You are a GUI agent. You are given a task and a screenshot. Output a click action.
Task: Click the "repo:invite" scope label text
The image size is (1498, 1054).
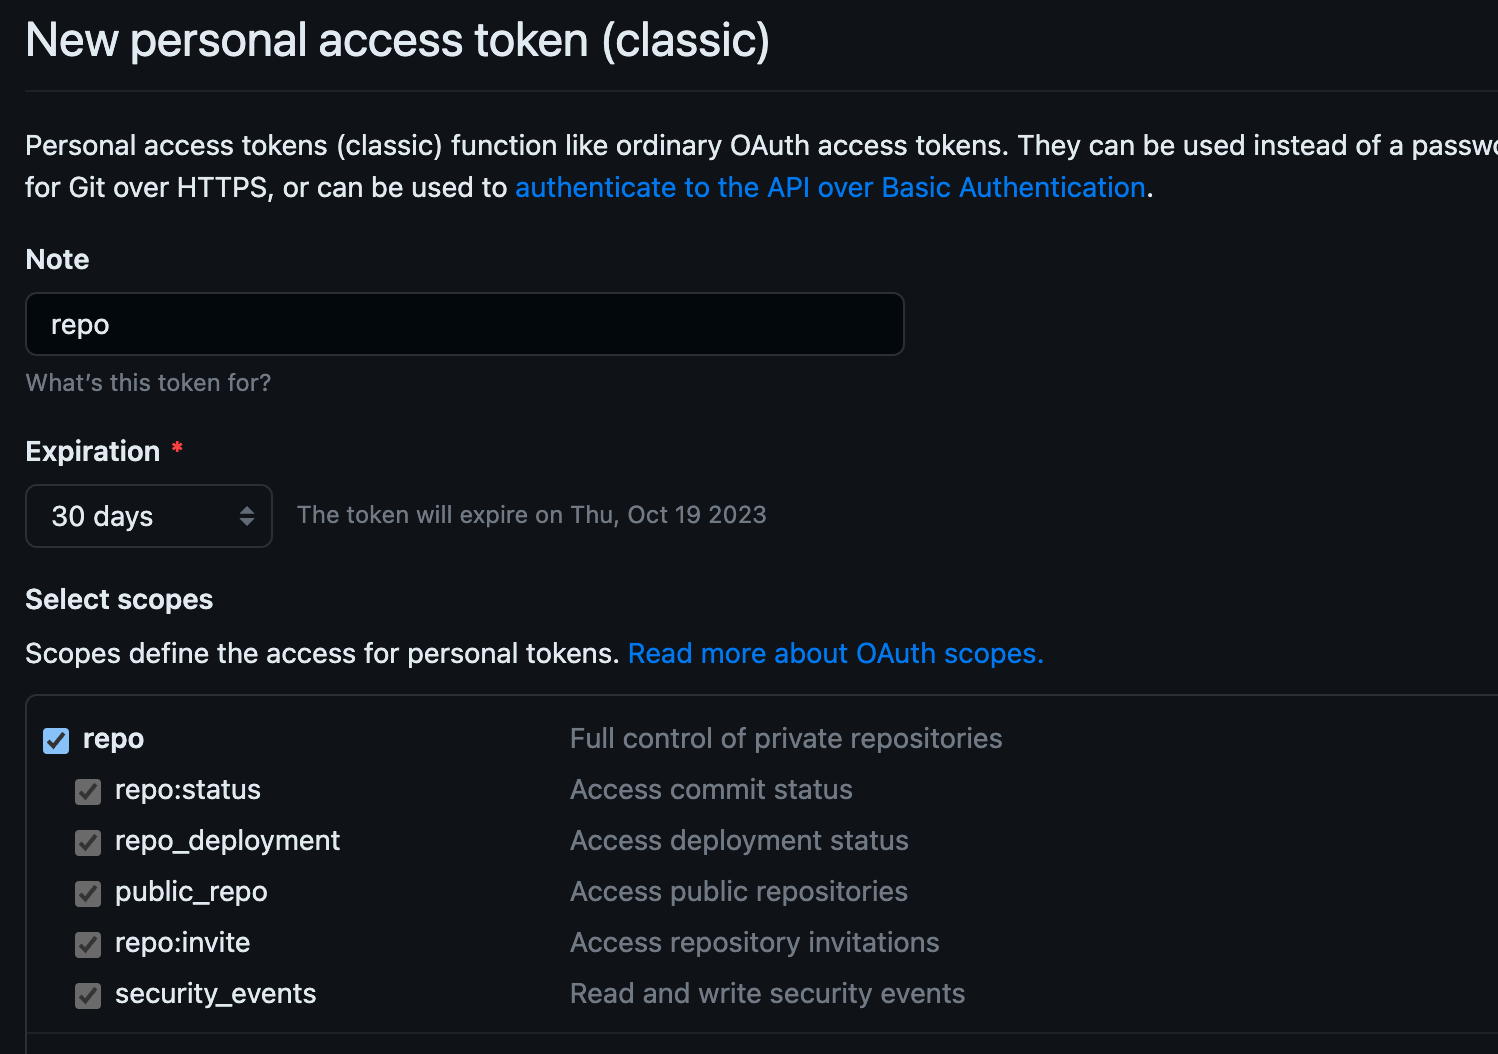point(182,943)
